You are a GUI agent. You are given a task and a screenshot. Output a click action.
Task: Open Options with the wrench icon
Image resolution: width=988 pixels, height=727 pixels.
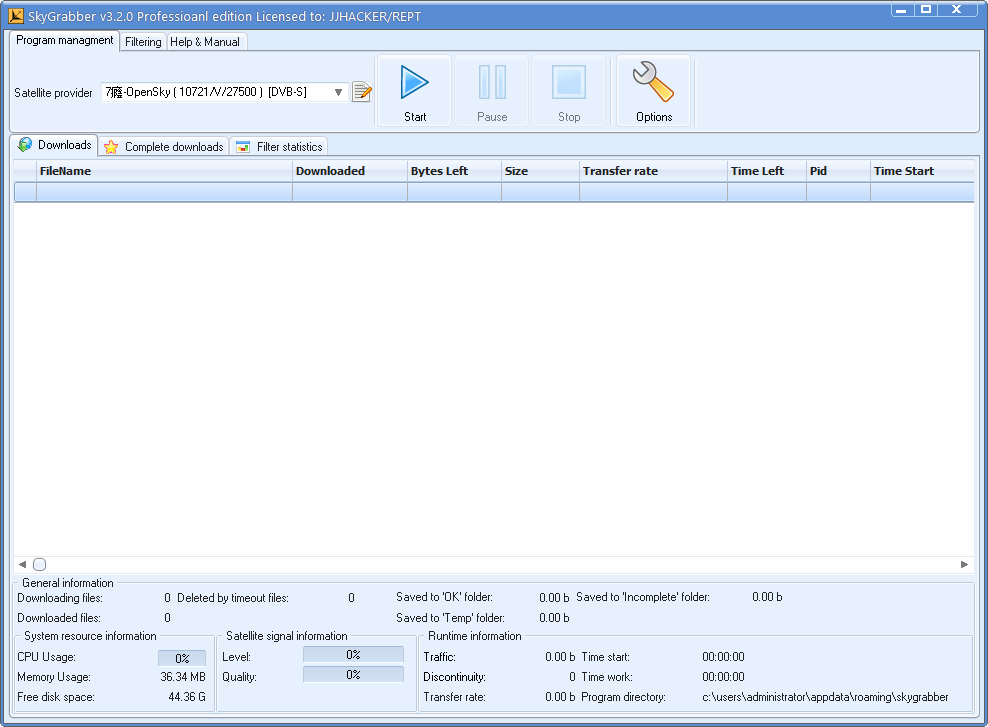pyautogui.click(x=653, y=91)
